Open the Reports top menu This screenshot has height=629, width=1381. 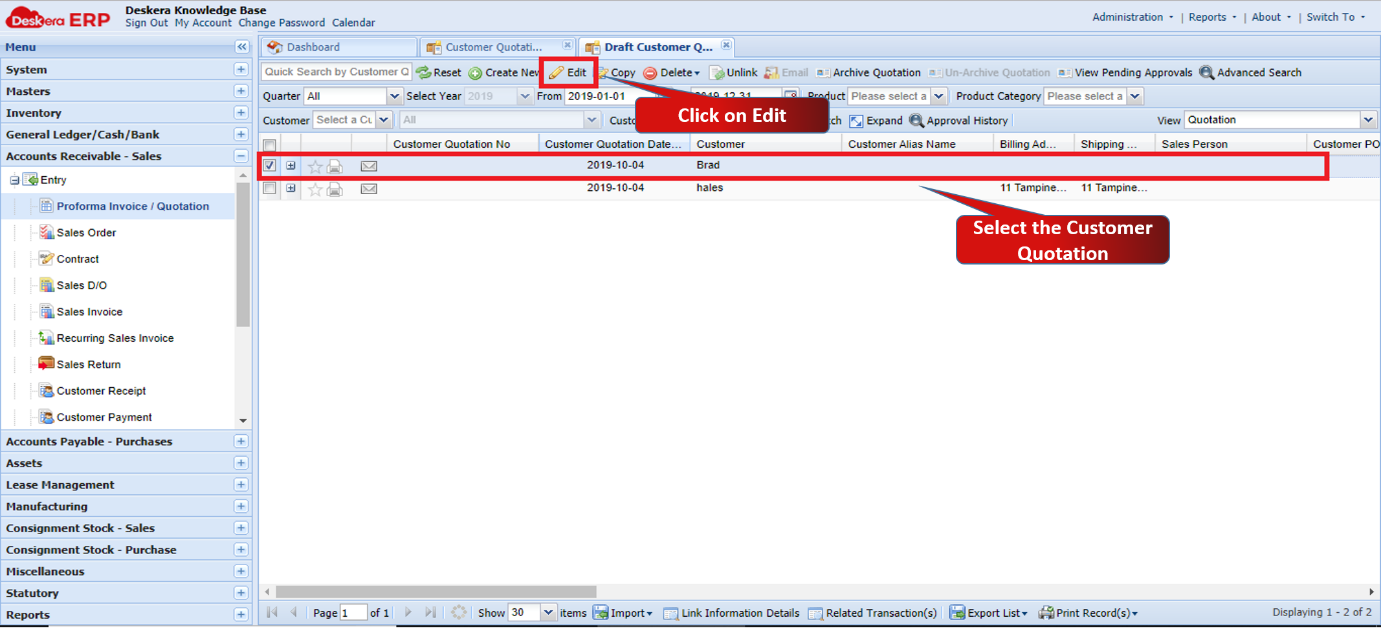point(1212,17)
